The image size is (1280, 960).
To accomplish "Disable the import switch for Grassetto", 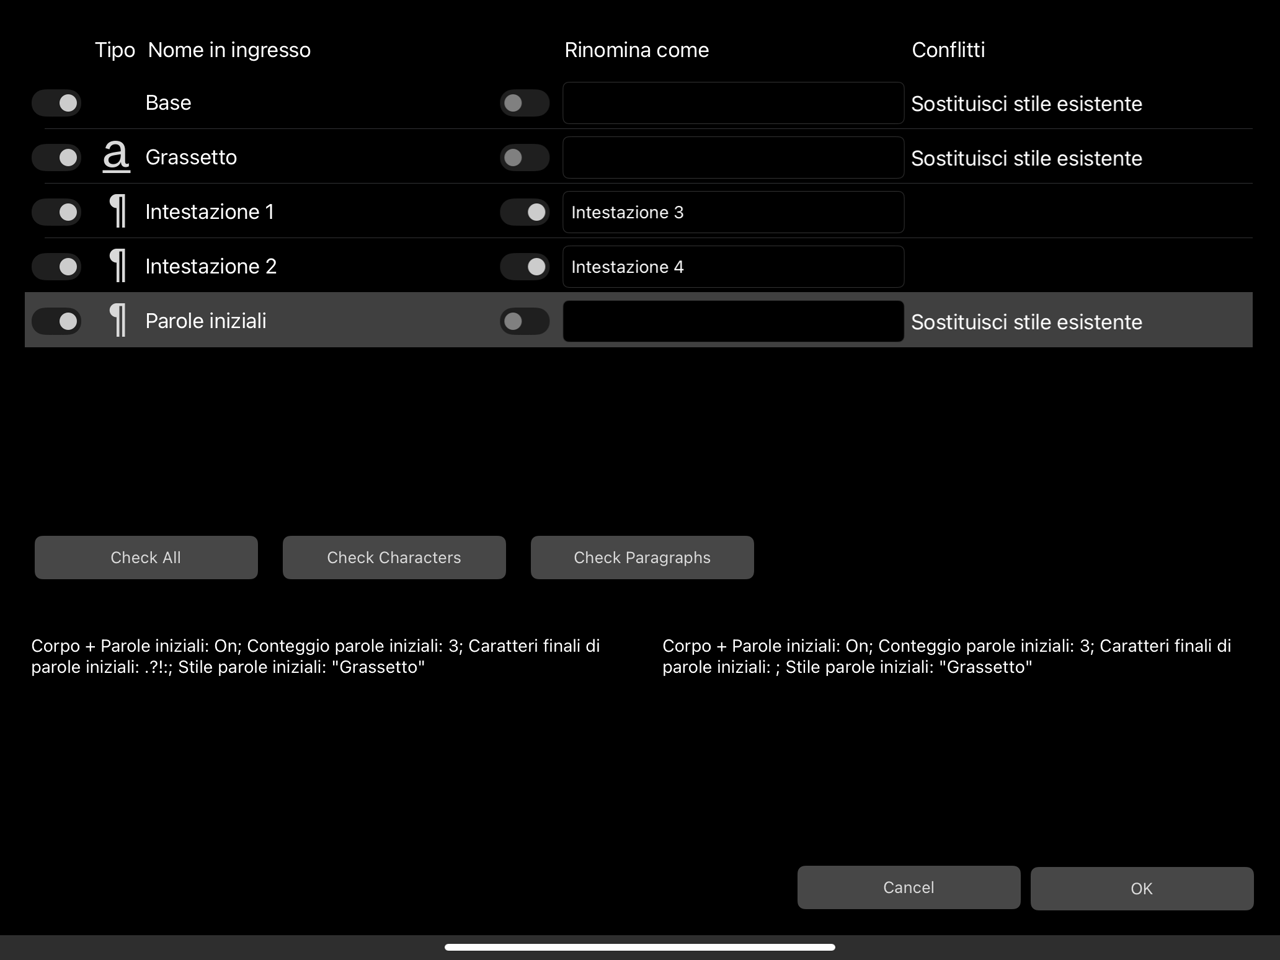I will point(56,157).
